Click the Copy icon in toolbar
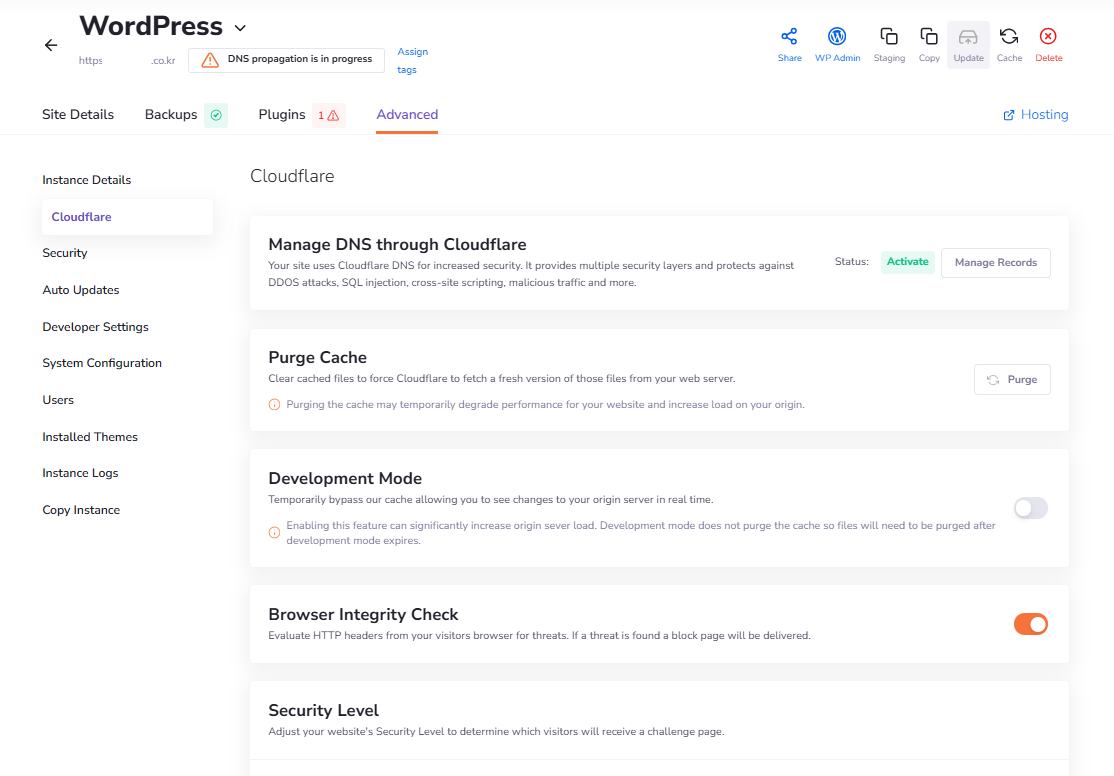Screen dimensions: 1114x776 pyautogui.click(x=929, y=36)
